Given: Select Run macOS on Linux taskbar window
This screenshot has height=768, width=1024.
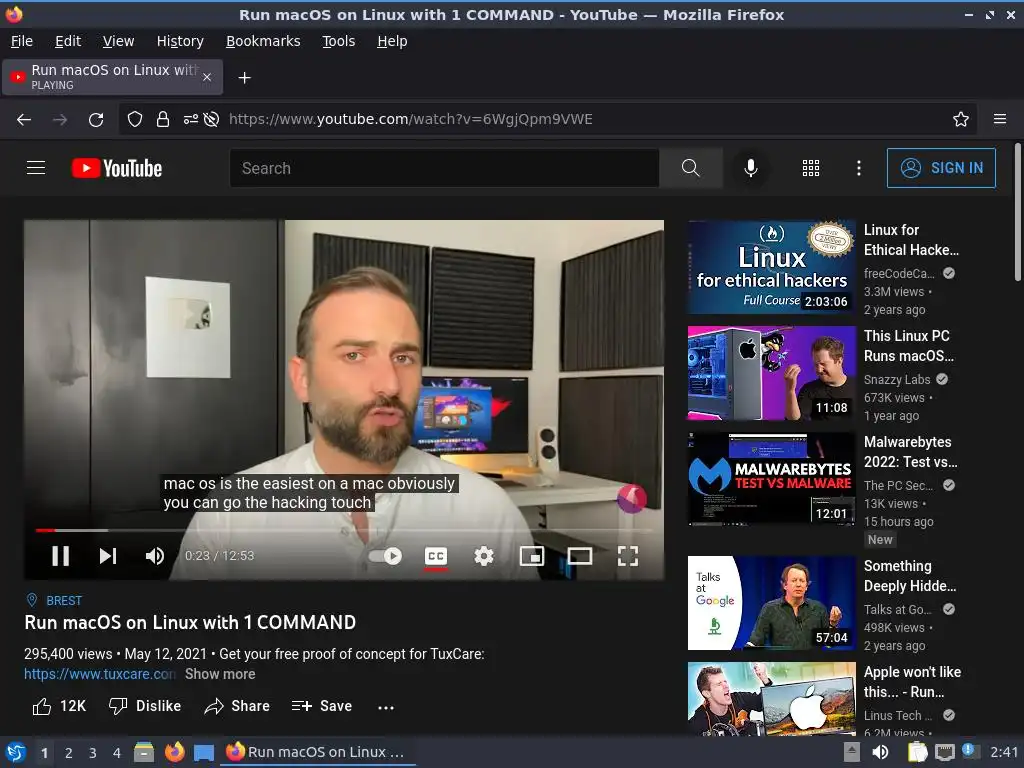Looking at the screenshot, I should click(319, 752).
